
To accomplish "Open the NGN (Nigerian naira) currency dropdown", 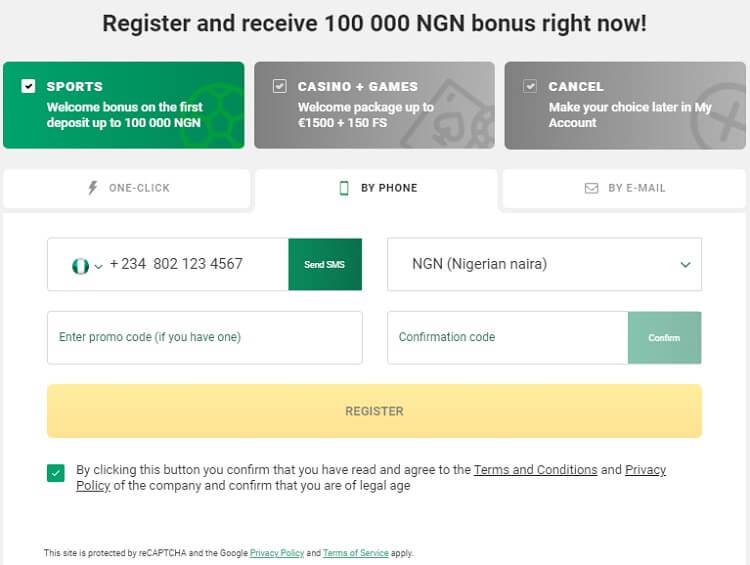I will pyautogui.click(x=544, y=264).
